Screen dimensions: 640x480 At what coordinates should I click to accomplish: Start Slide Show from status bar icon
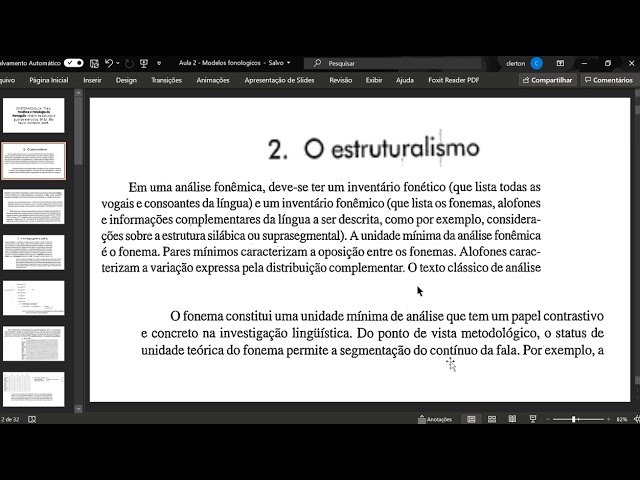(533, 419)
